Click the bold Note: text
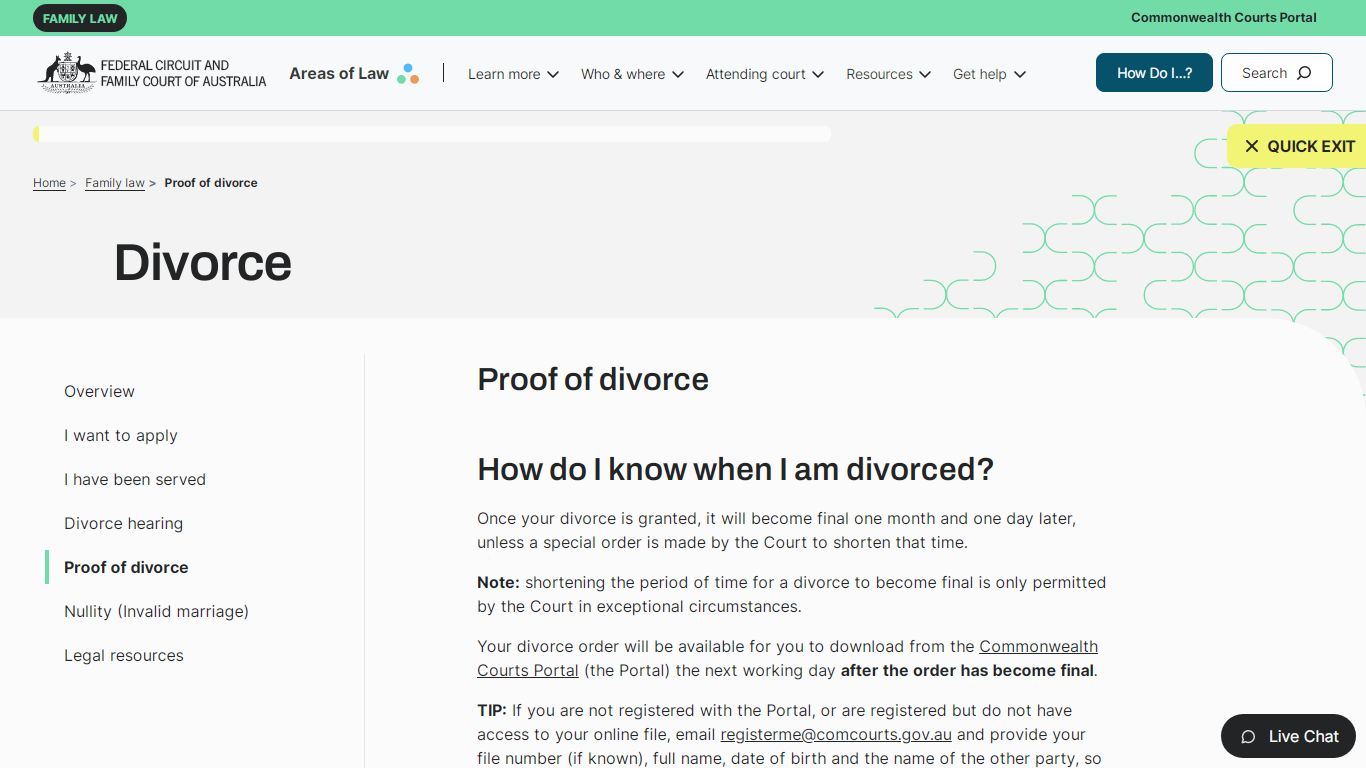The image size is (1366, 768). click(498, 582)
